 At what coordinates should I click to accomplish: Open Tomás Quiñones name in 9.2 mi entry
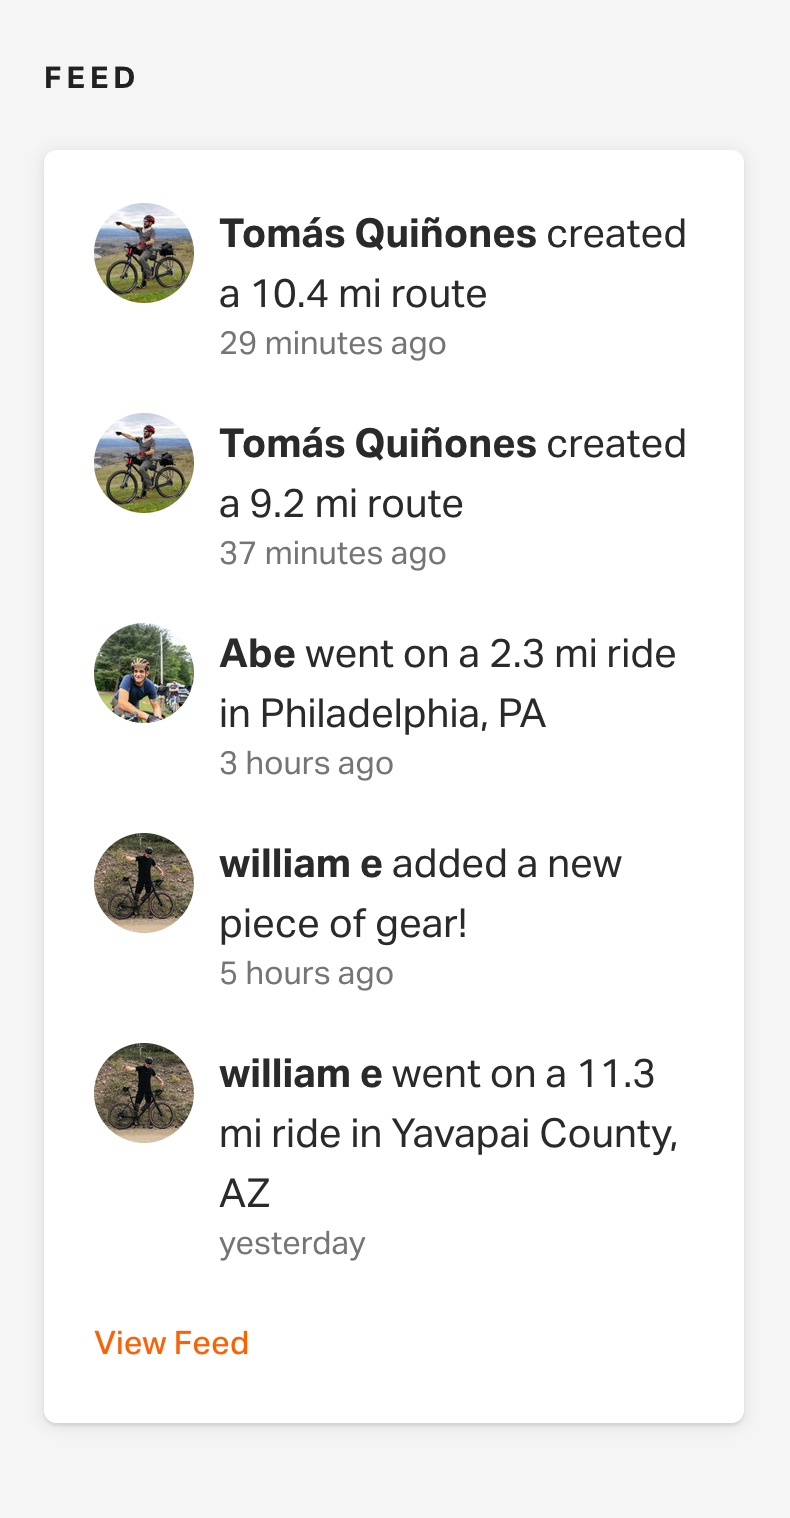tap(378, 444)
